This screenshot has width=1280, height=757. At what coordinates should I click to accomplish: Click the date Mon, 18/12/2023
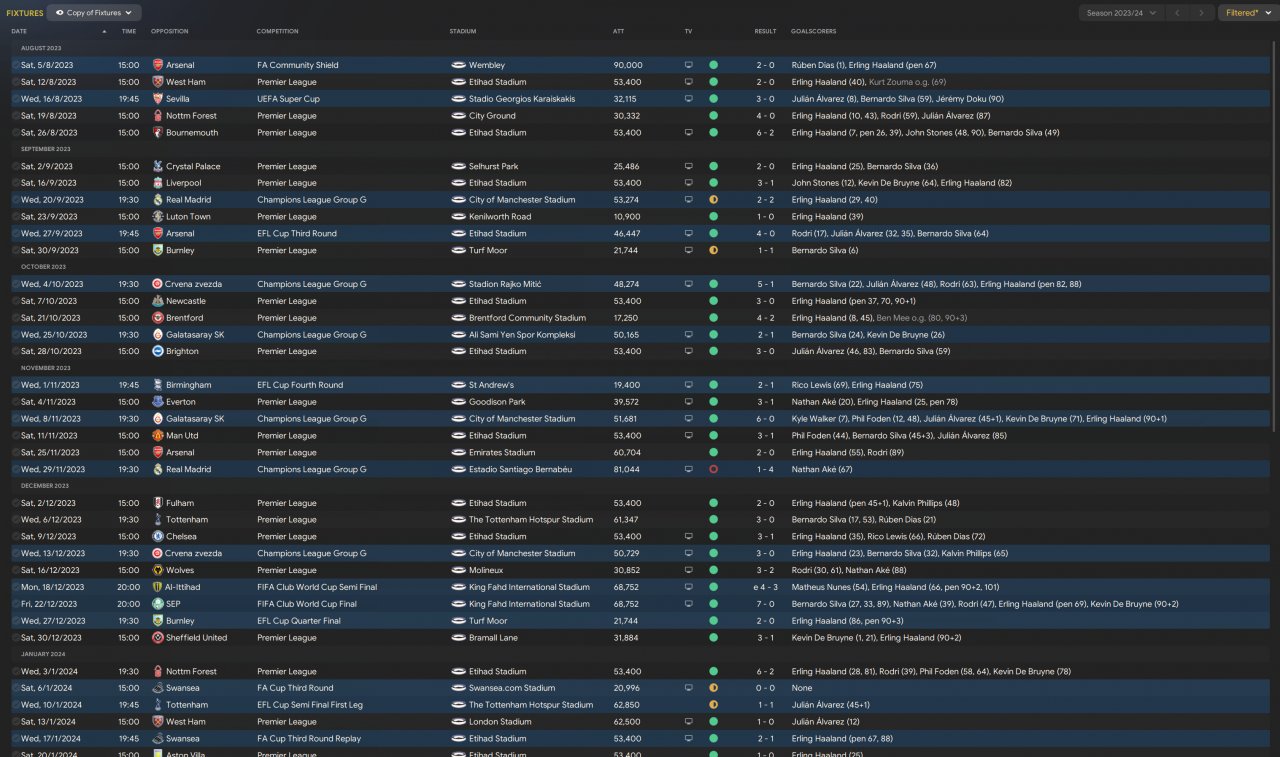53,587
